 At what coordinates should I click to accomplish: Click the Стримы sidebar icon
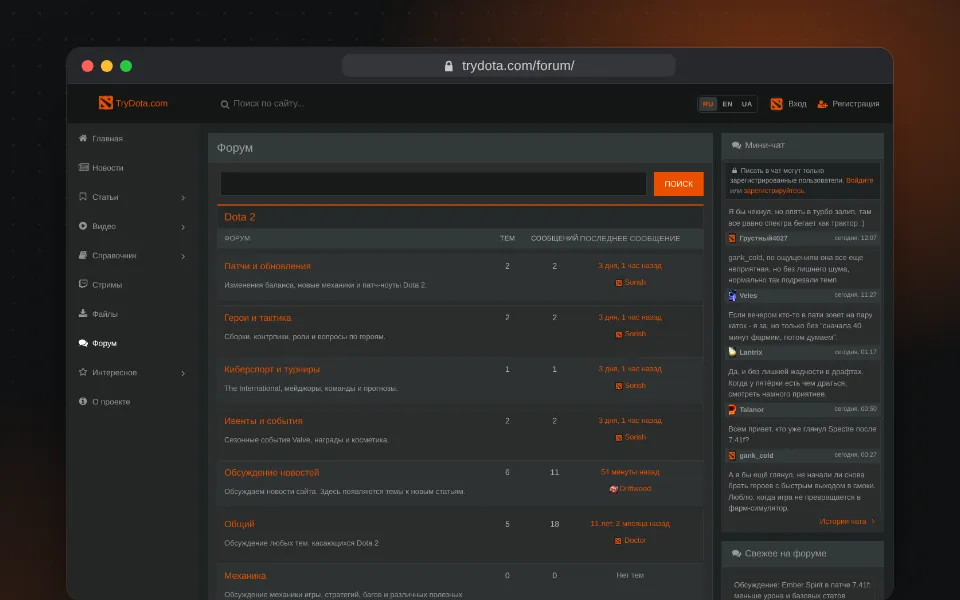click(83, 284)
